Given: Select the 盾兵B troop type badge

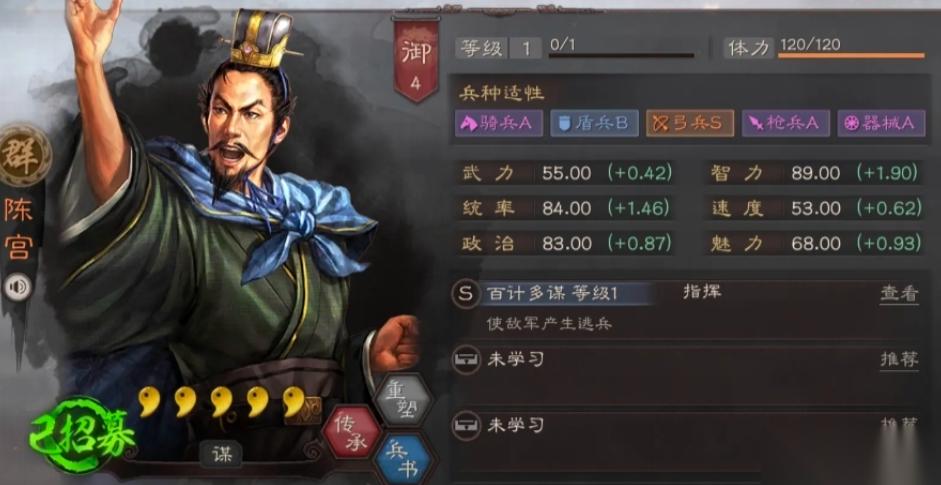Looking at the screenshot, I should (x=594, y=123).
